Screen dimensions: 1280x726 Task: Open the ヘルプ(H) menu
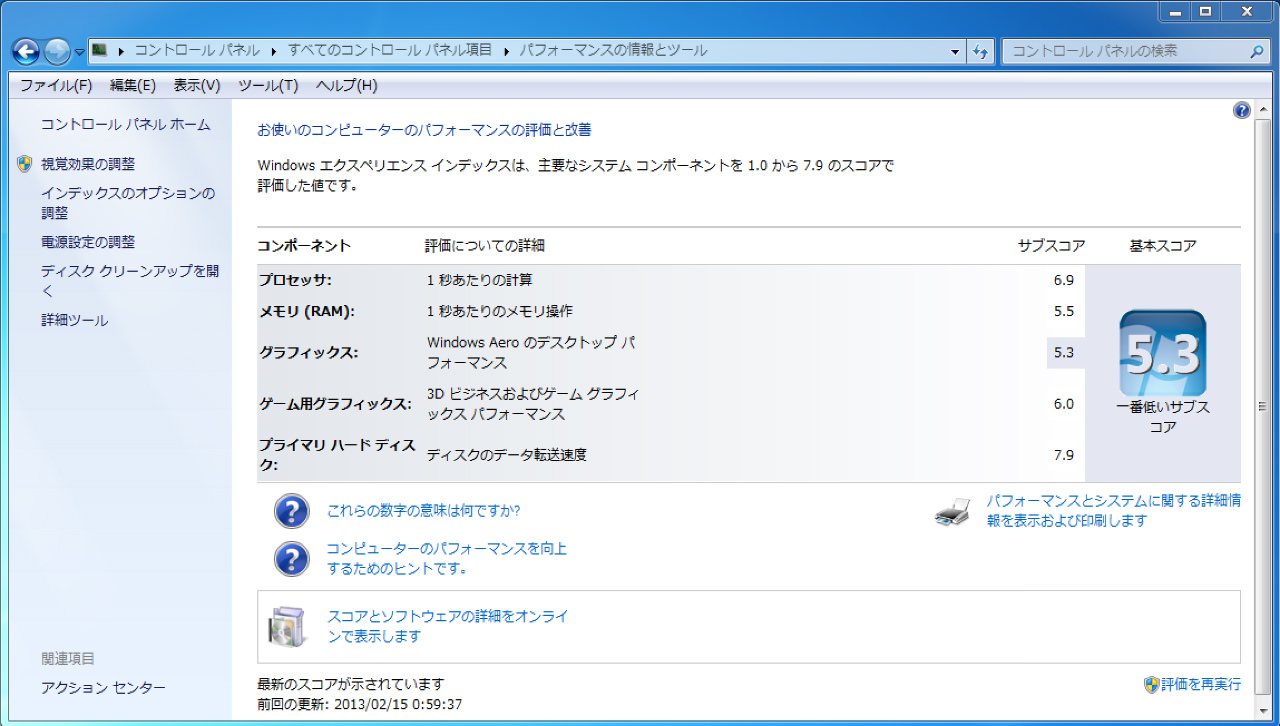(347, 85)
